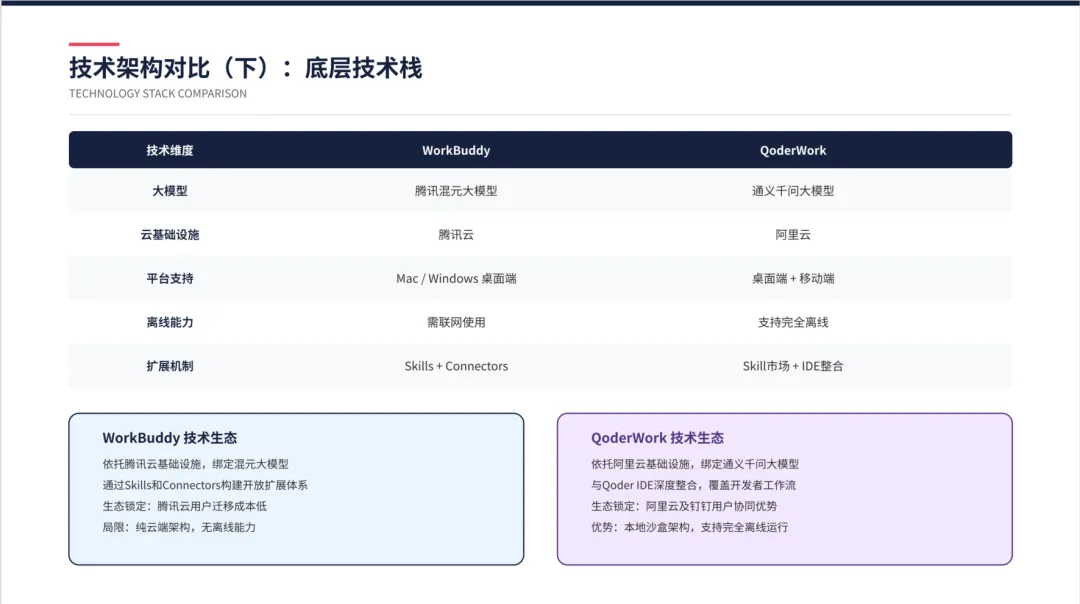This screenshot has width=1080, height=604.
Task: Click the QoderWork column header
Action: (x=793, y=150)
